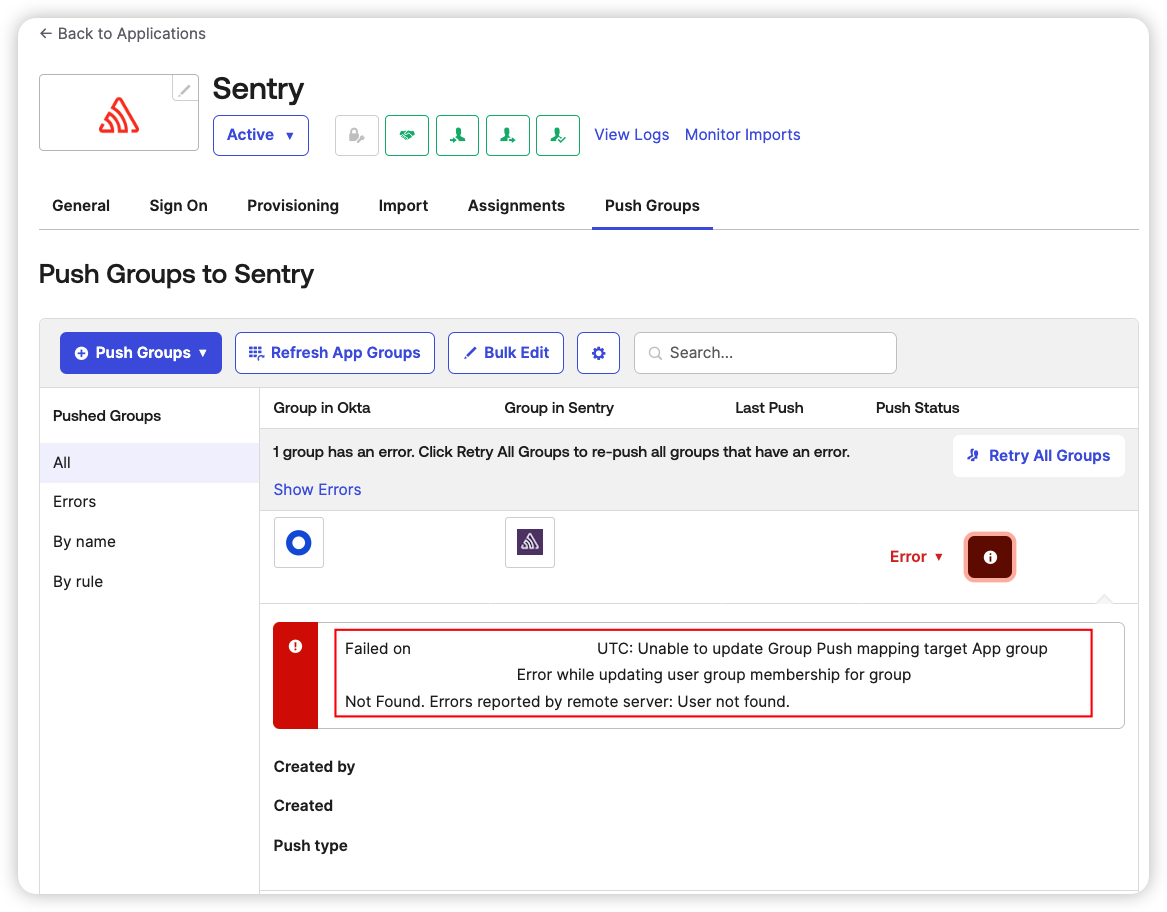Click the green handshake icon
The image size is (1167, 912).
[x=407, y=135]
